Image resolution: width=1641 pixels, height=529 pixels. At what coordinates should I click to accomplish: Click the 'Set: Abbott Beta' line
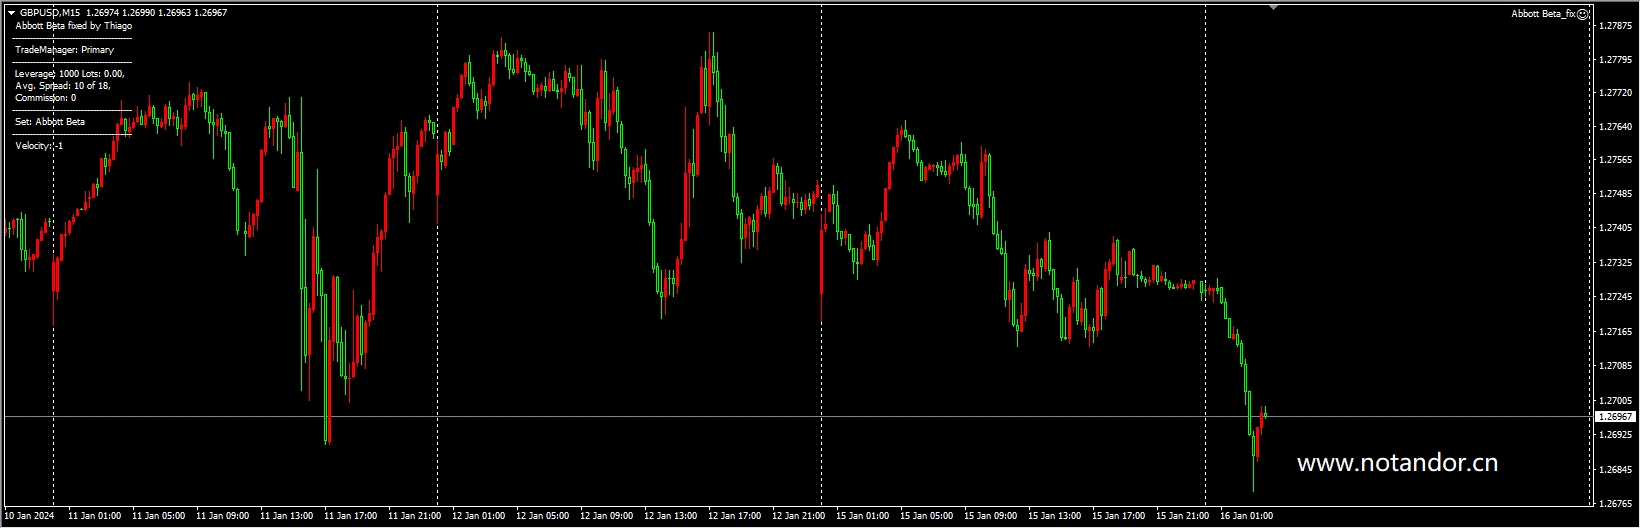50,122
